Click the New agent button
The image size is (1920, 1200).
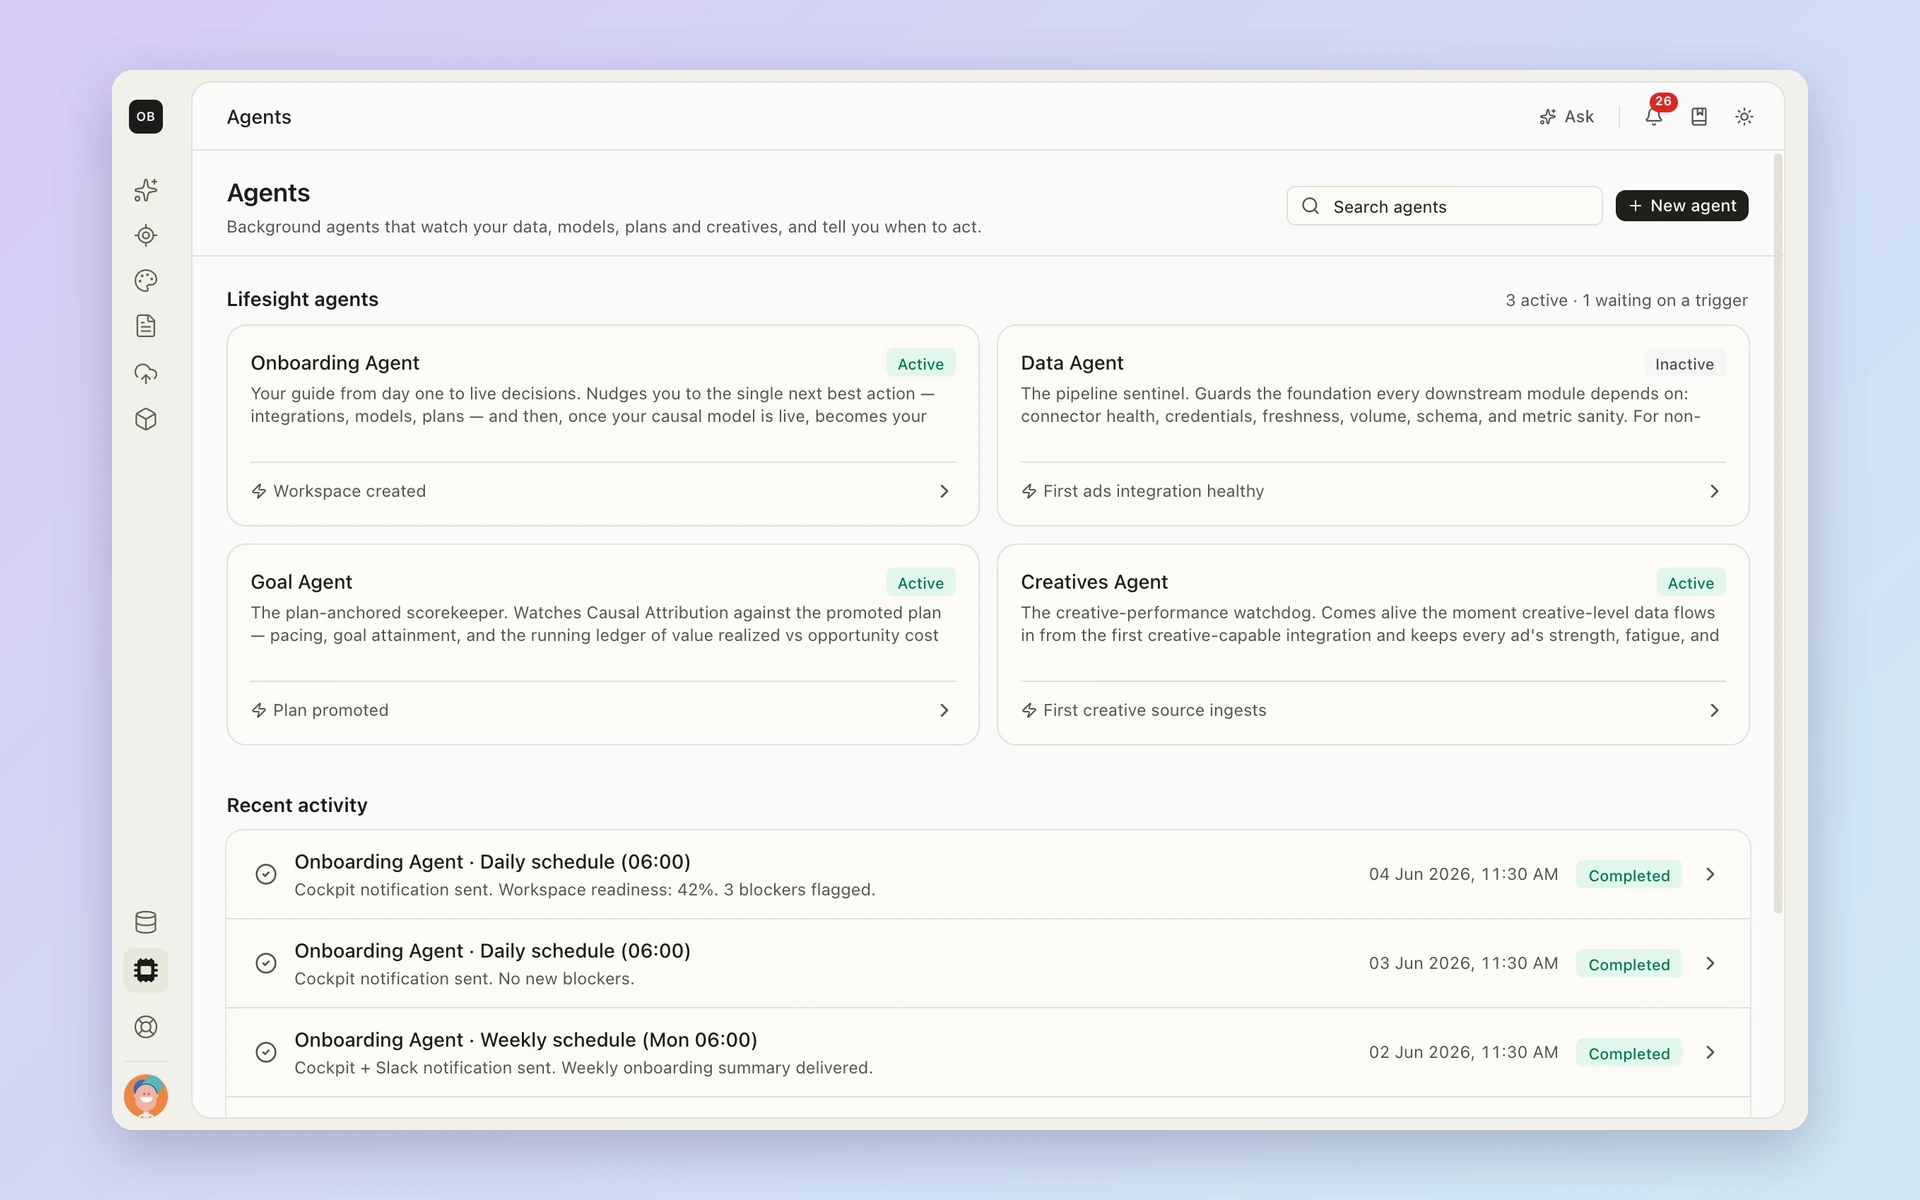coord(1682,206)
